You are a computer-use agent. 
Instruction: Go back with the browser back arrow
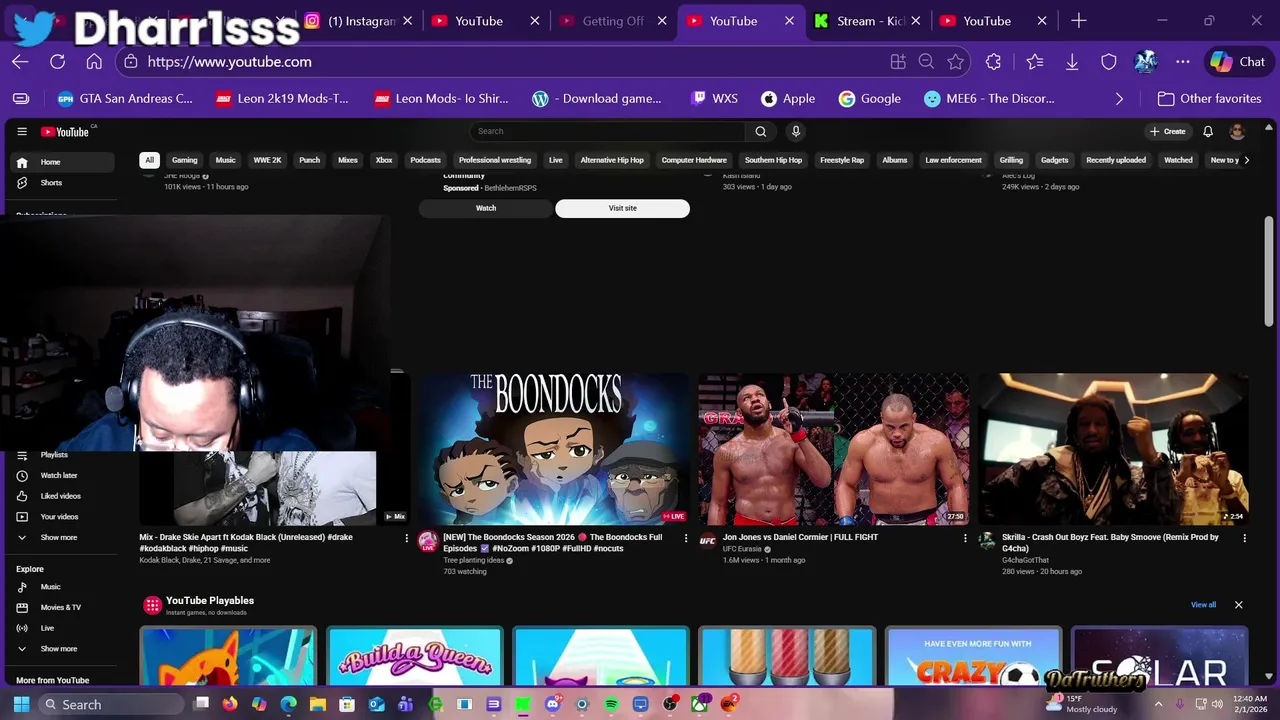(x=20, y=62)
